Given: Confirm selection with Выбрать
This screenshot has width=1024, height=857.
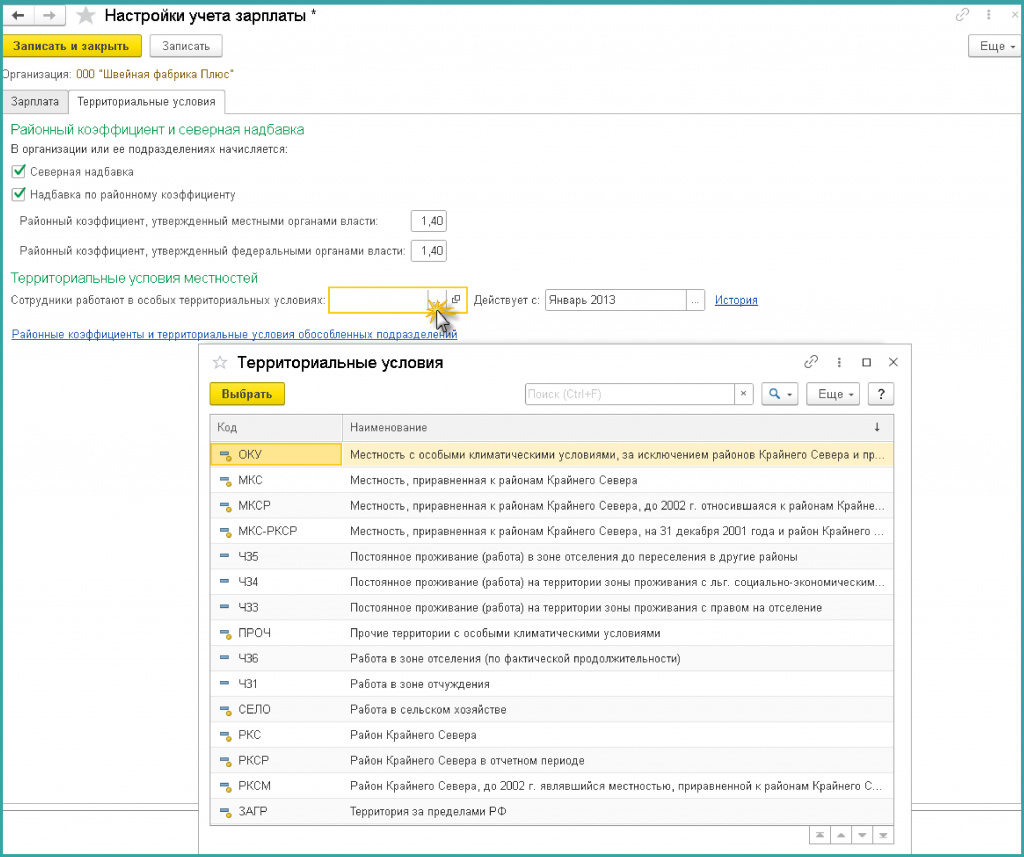Looking at the screenshot, I should [247, 394].
